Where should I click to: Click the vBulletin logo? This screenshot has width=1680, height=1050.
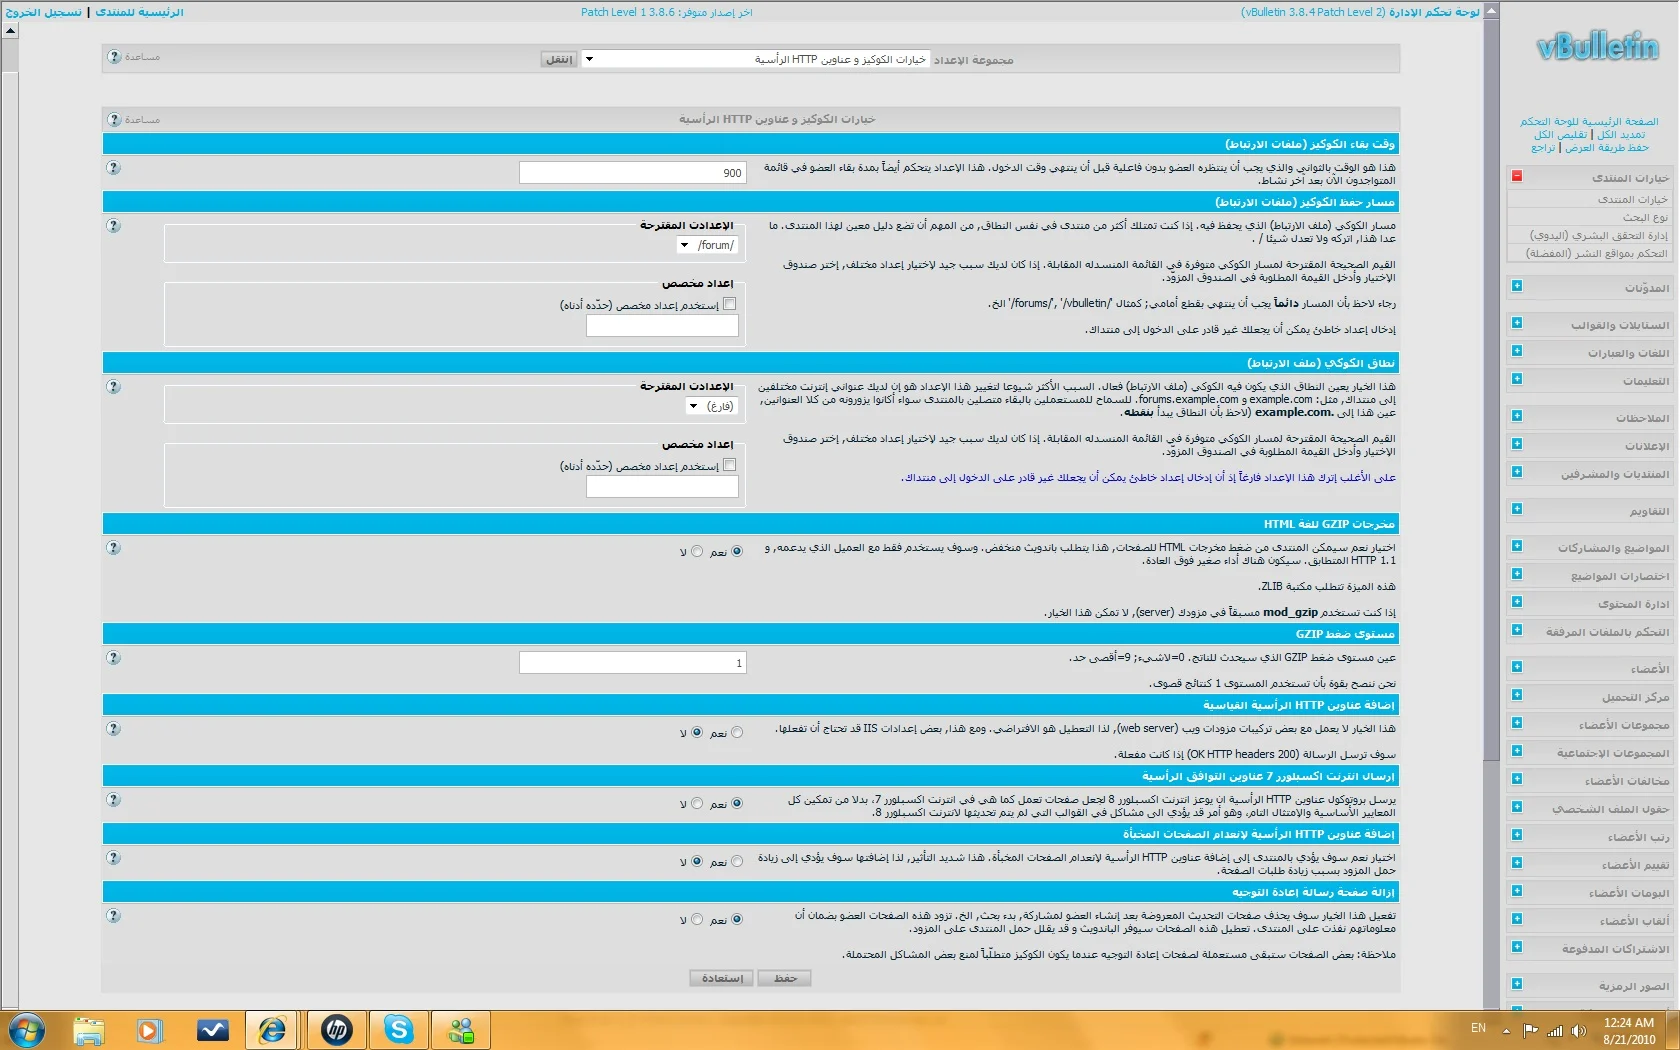pos(1596,47)
